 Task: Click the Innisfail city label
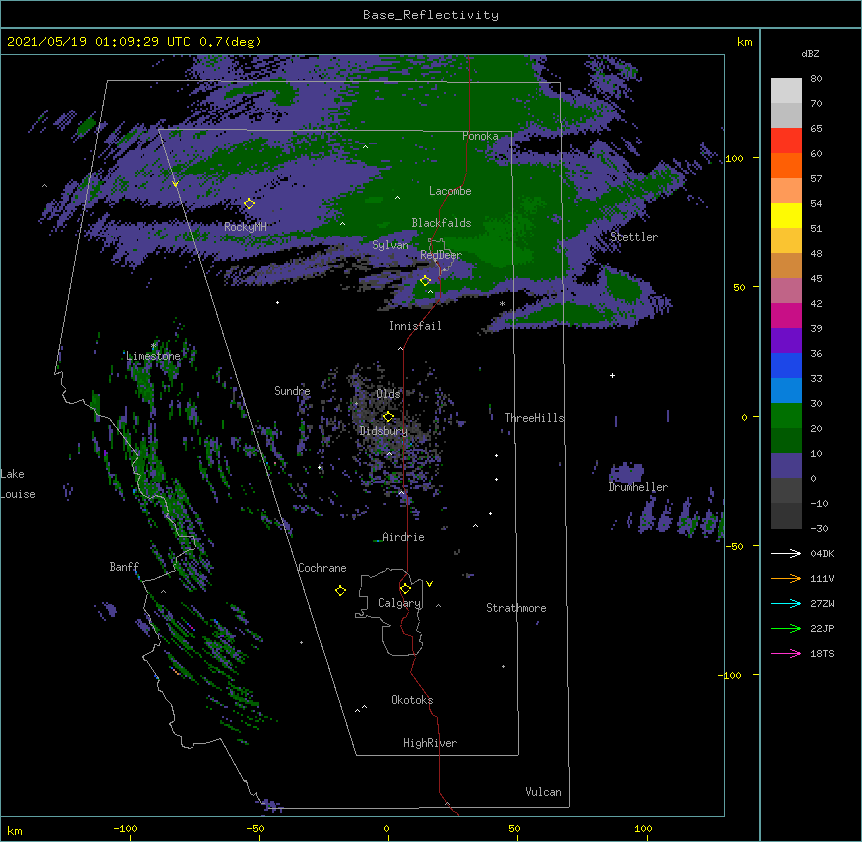[x=415, y=326]
